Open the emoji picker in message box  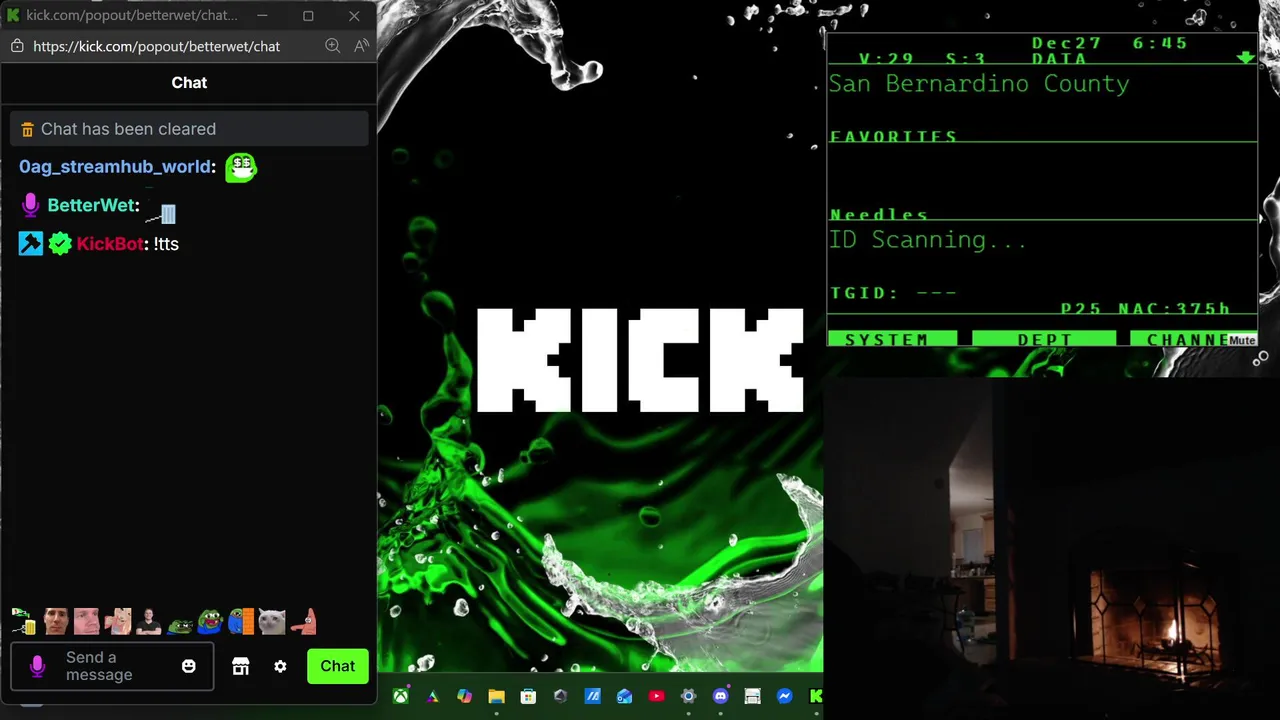[x=189, y=666]
